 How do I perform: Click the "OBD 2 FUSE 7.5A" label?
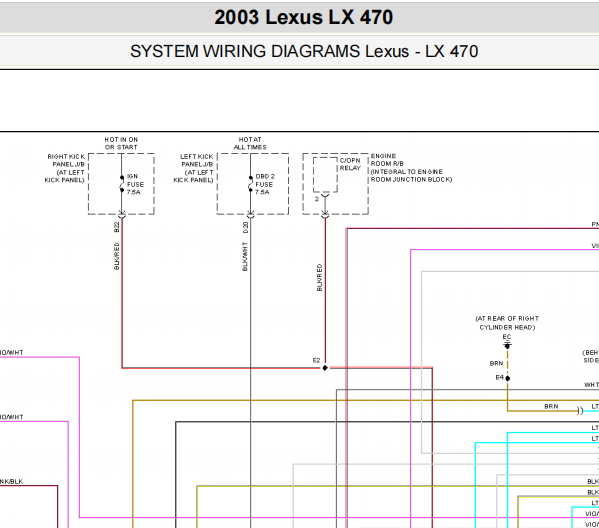point(264,184)
